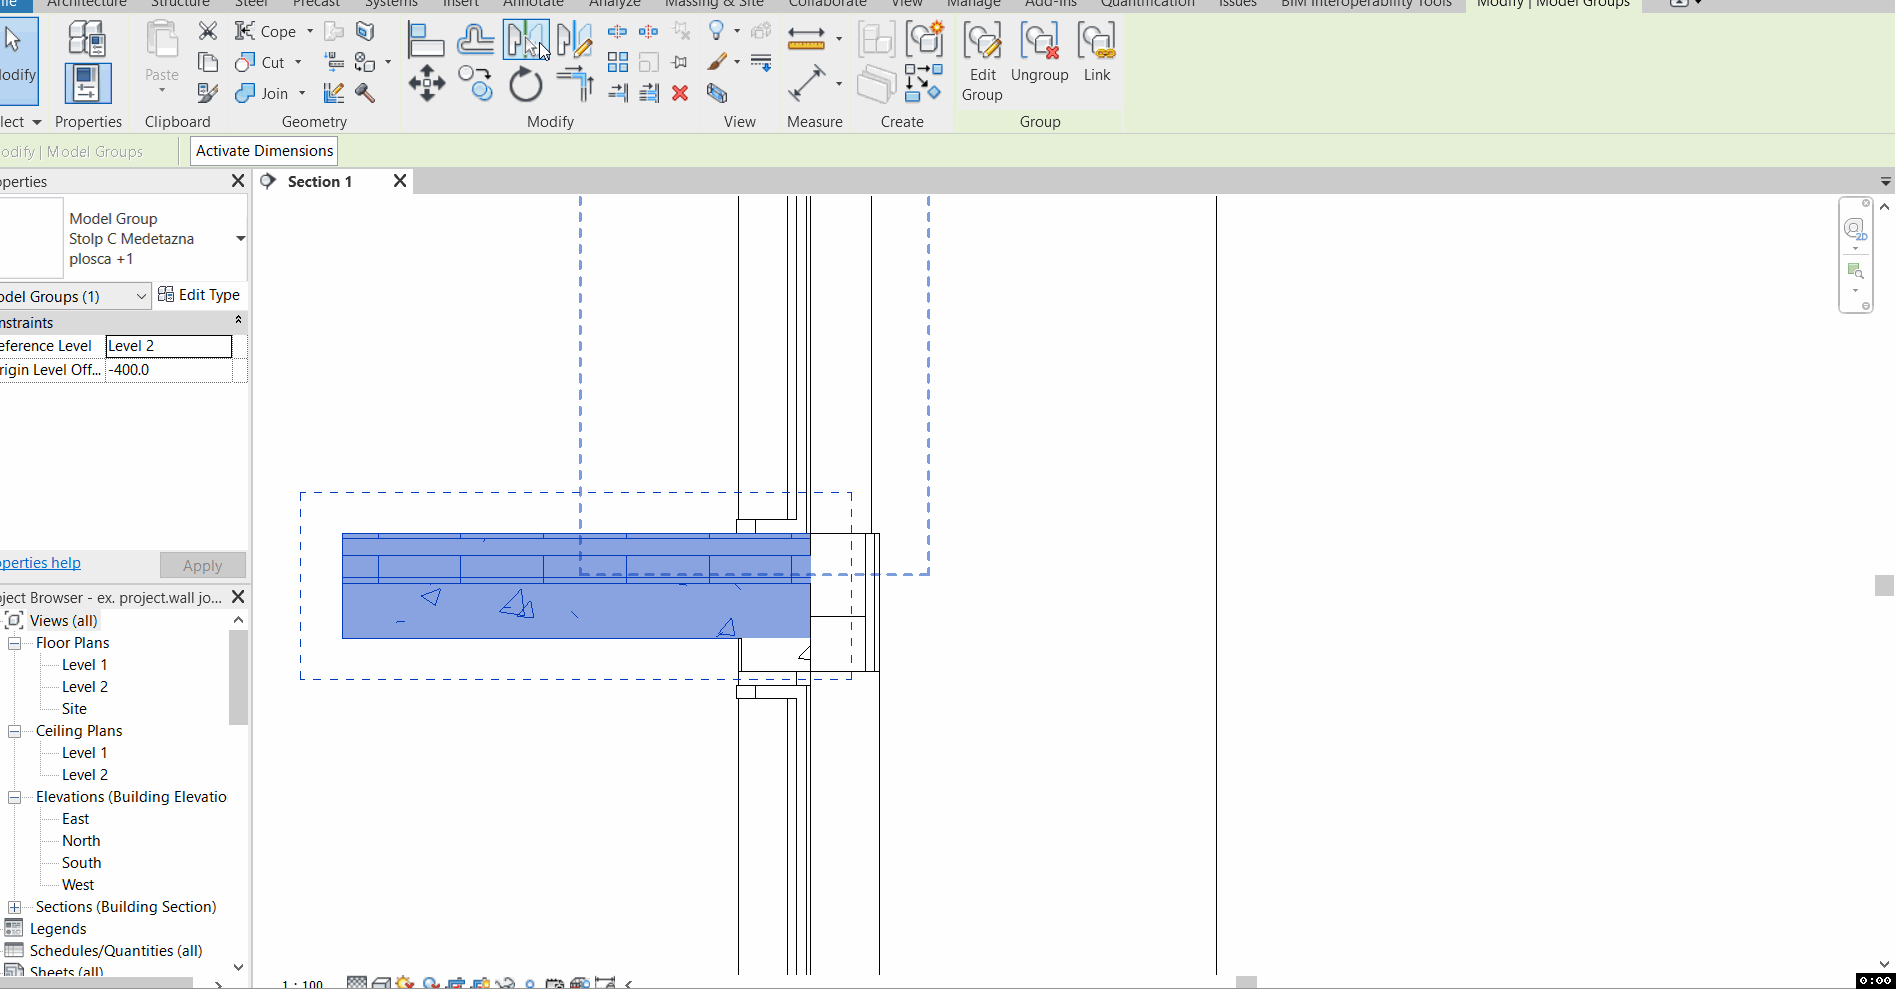Toggle shadows in the view control bar
This screenshot has height=989, width=1896.
[x=430, y=982]
